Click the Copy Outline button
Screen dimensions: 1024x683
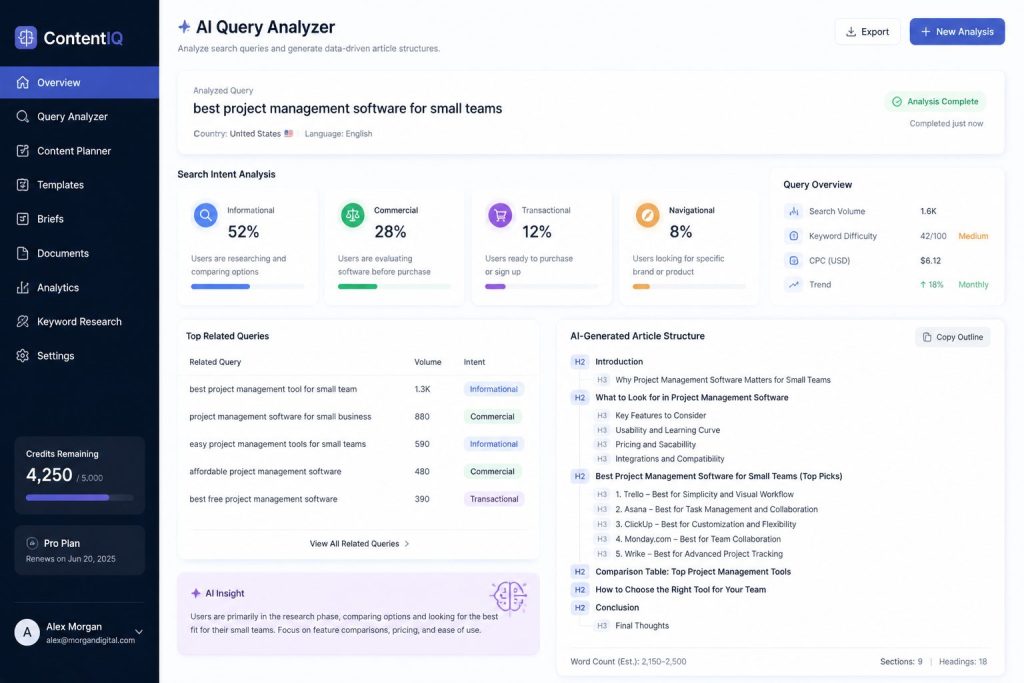coord(953,337)
